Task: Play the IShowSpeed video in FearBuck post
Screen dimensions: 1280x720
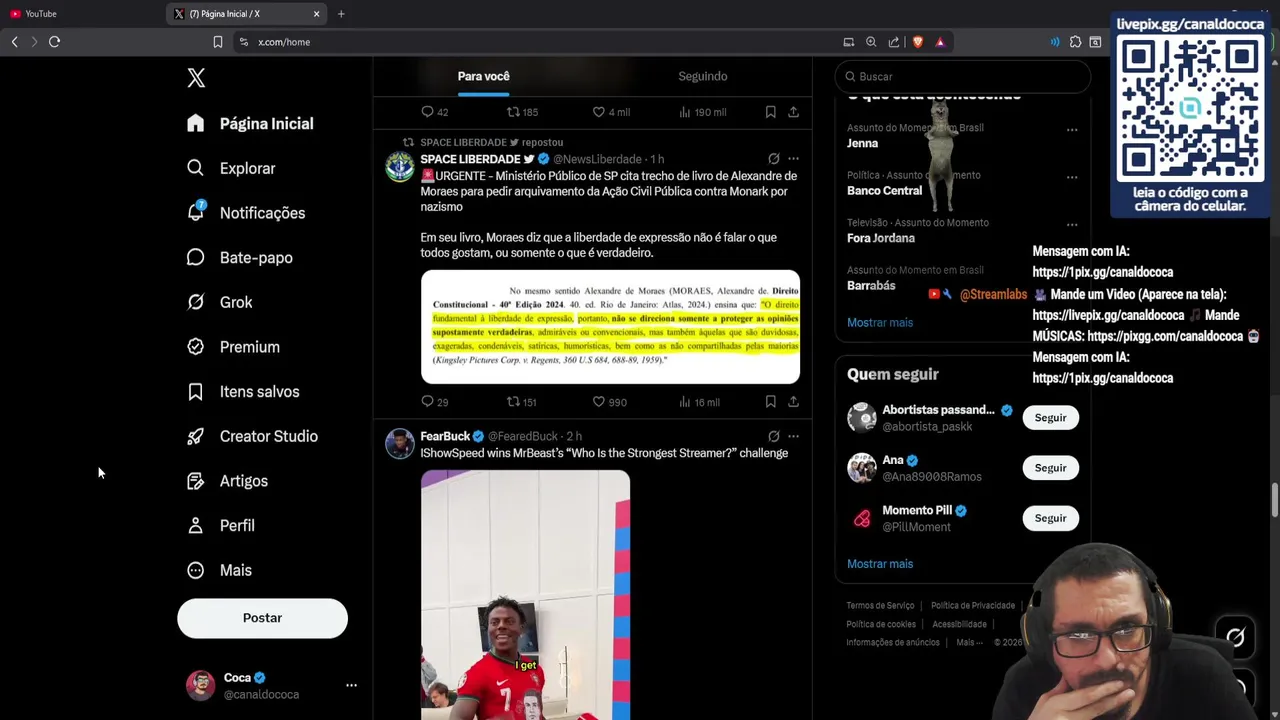Action: [x=525, y=595]
